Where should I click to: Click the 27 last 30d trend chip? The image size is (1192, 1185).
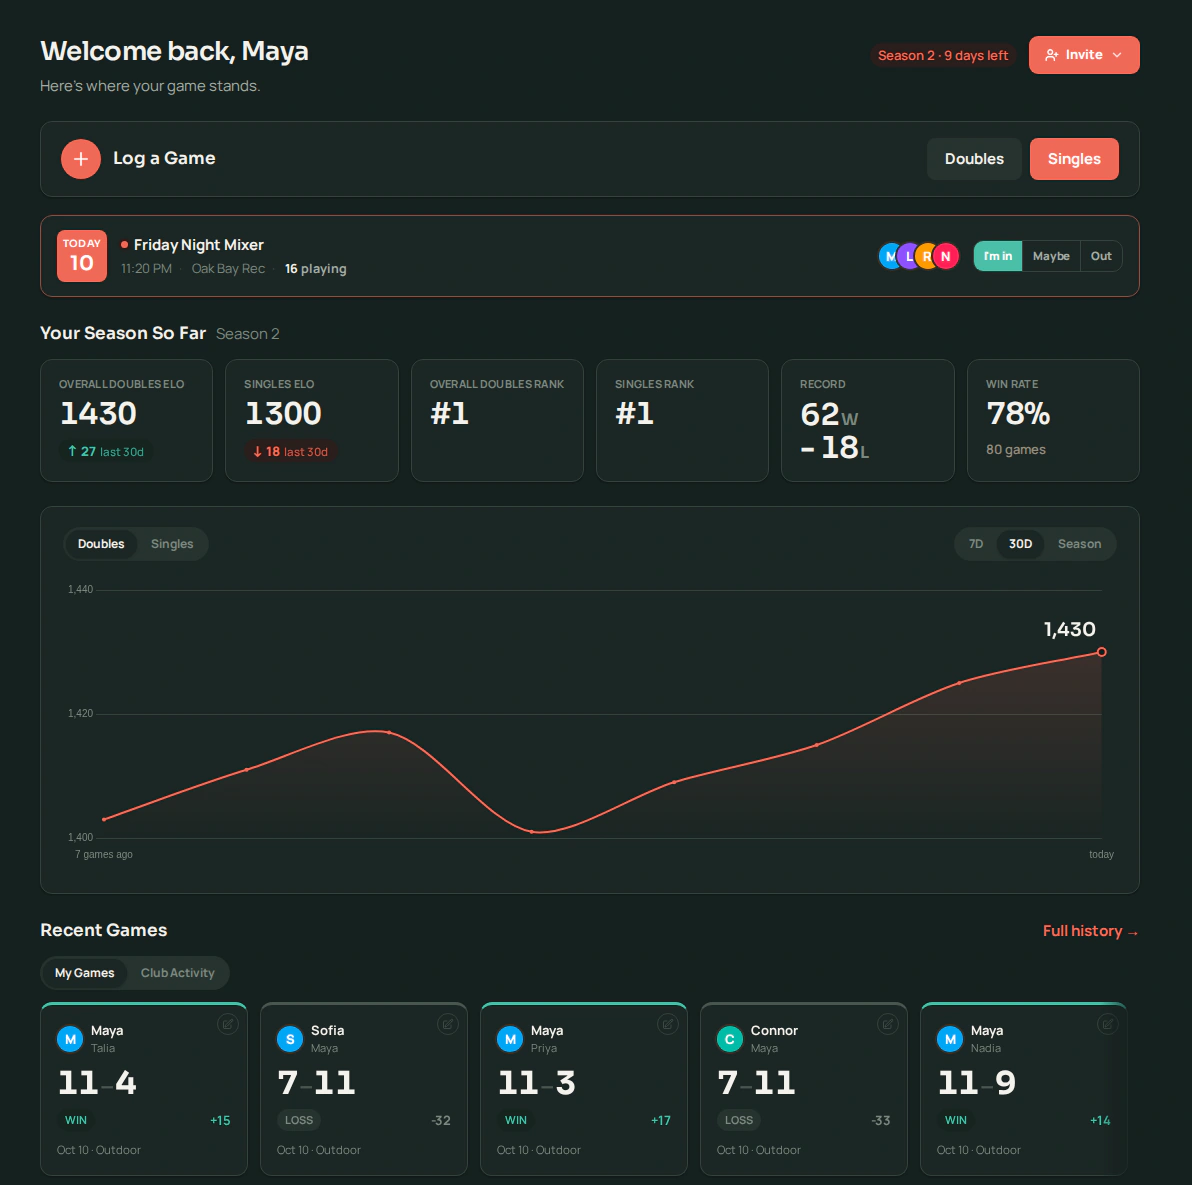(106, 452)
